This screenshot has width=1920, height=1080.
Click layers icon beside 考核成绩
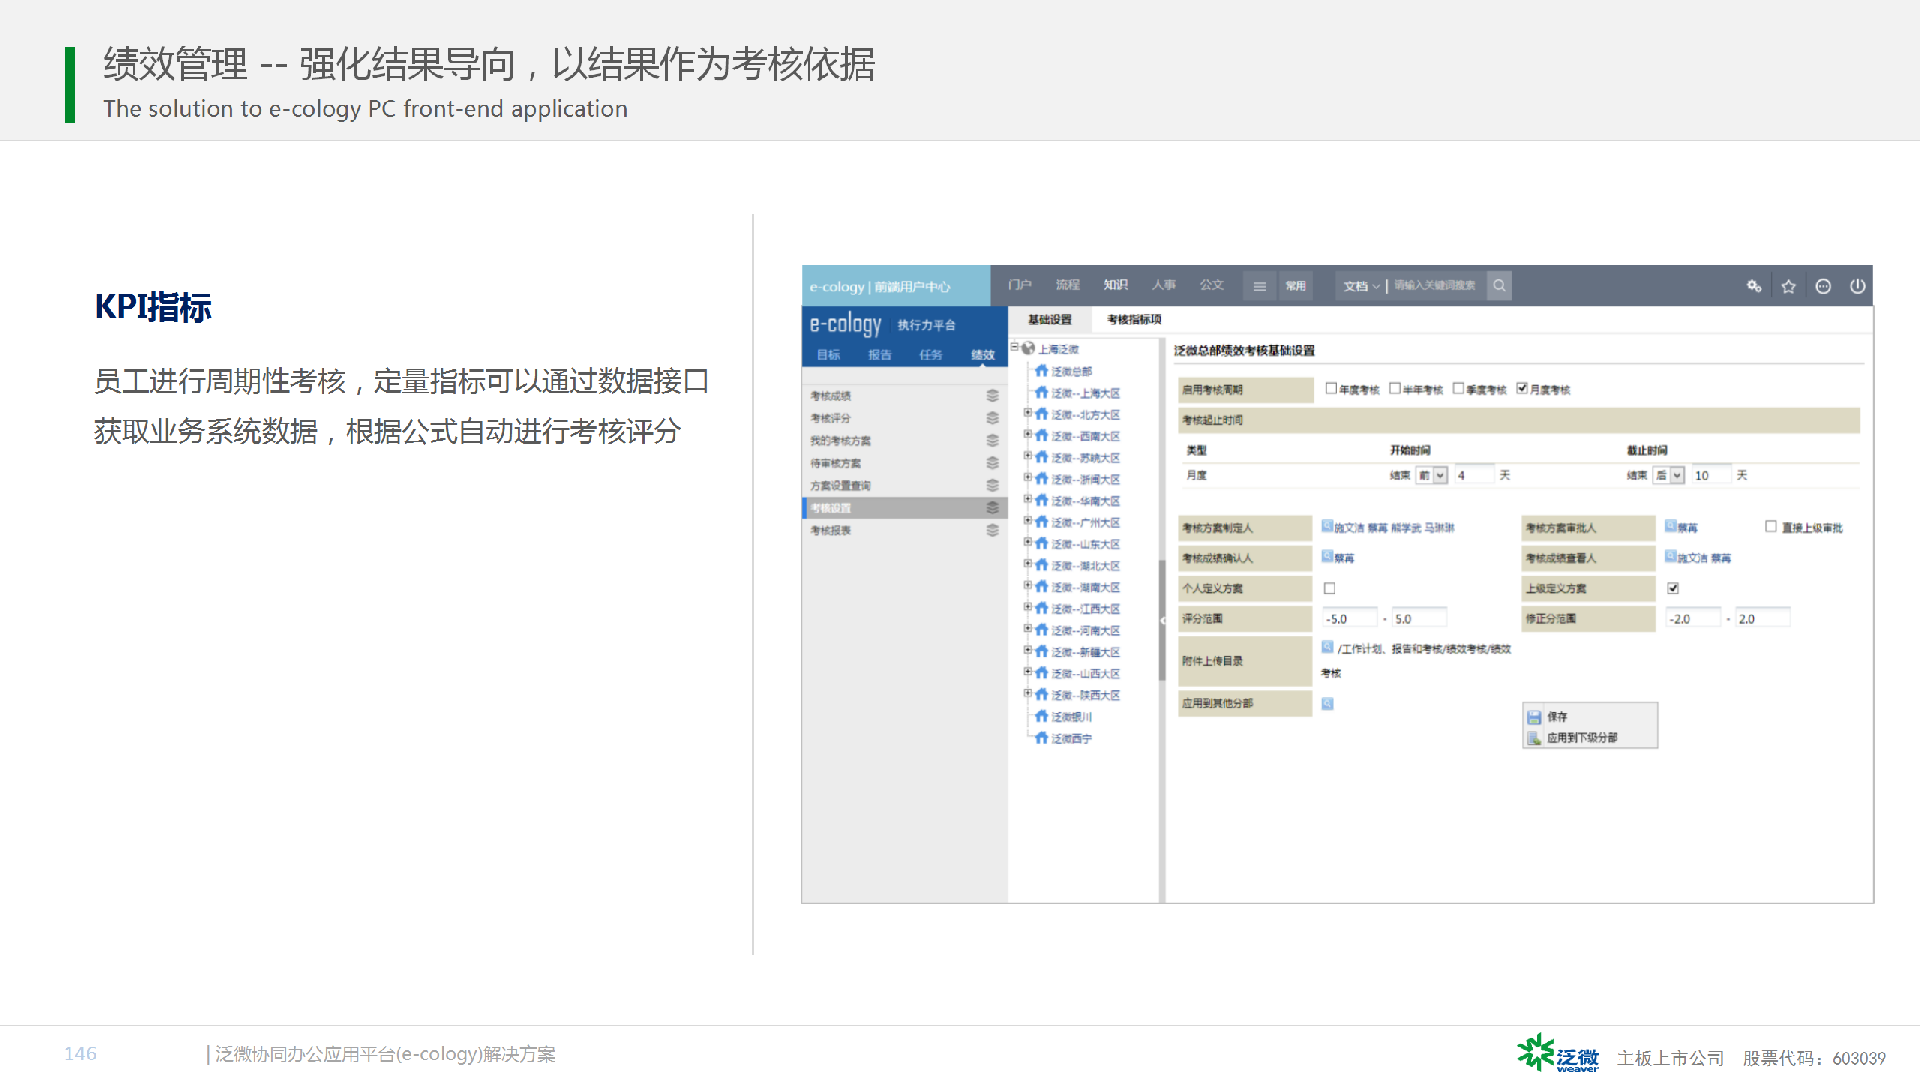993,396
